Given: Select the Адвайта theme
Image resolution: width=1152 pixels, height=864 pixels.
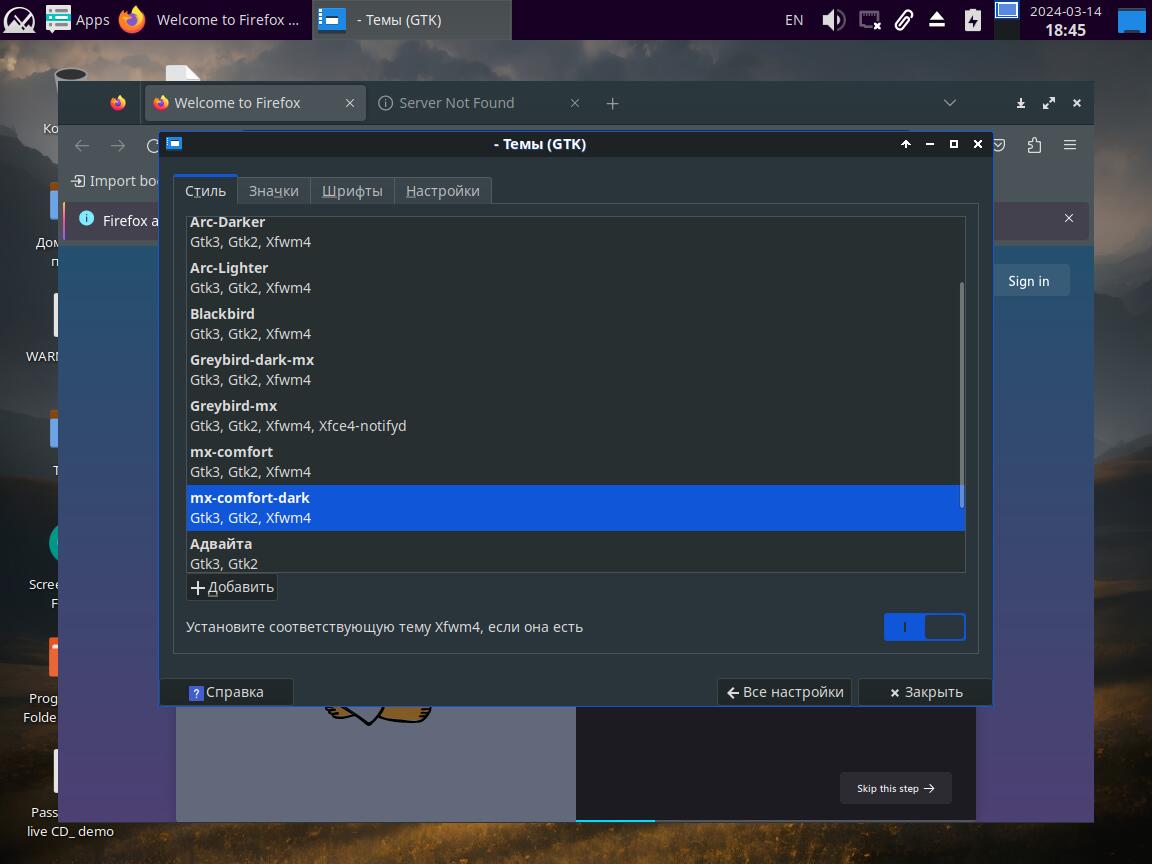Looking at the screenshot, I should coord(575,552).
